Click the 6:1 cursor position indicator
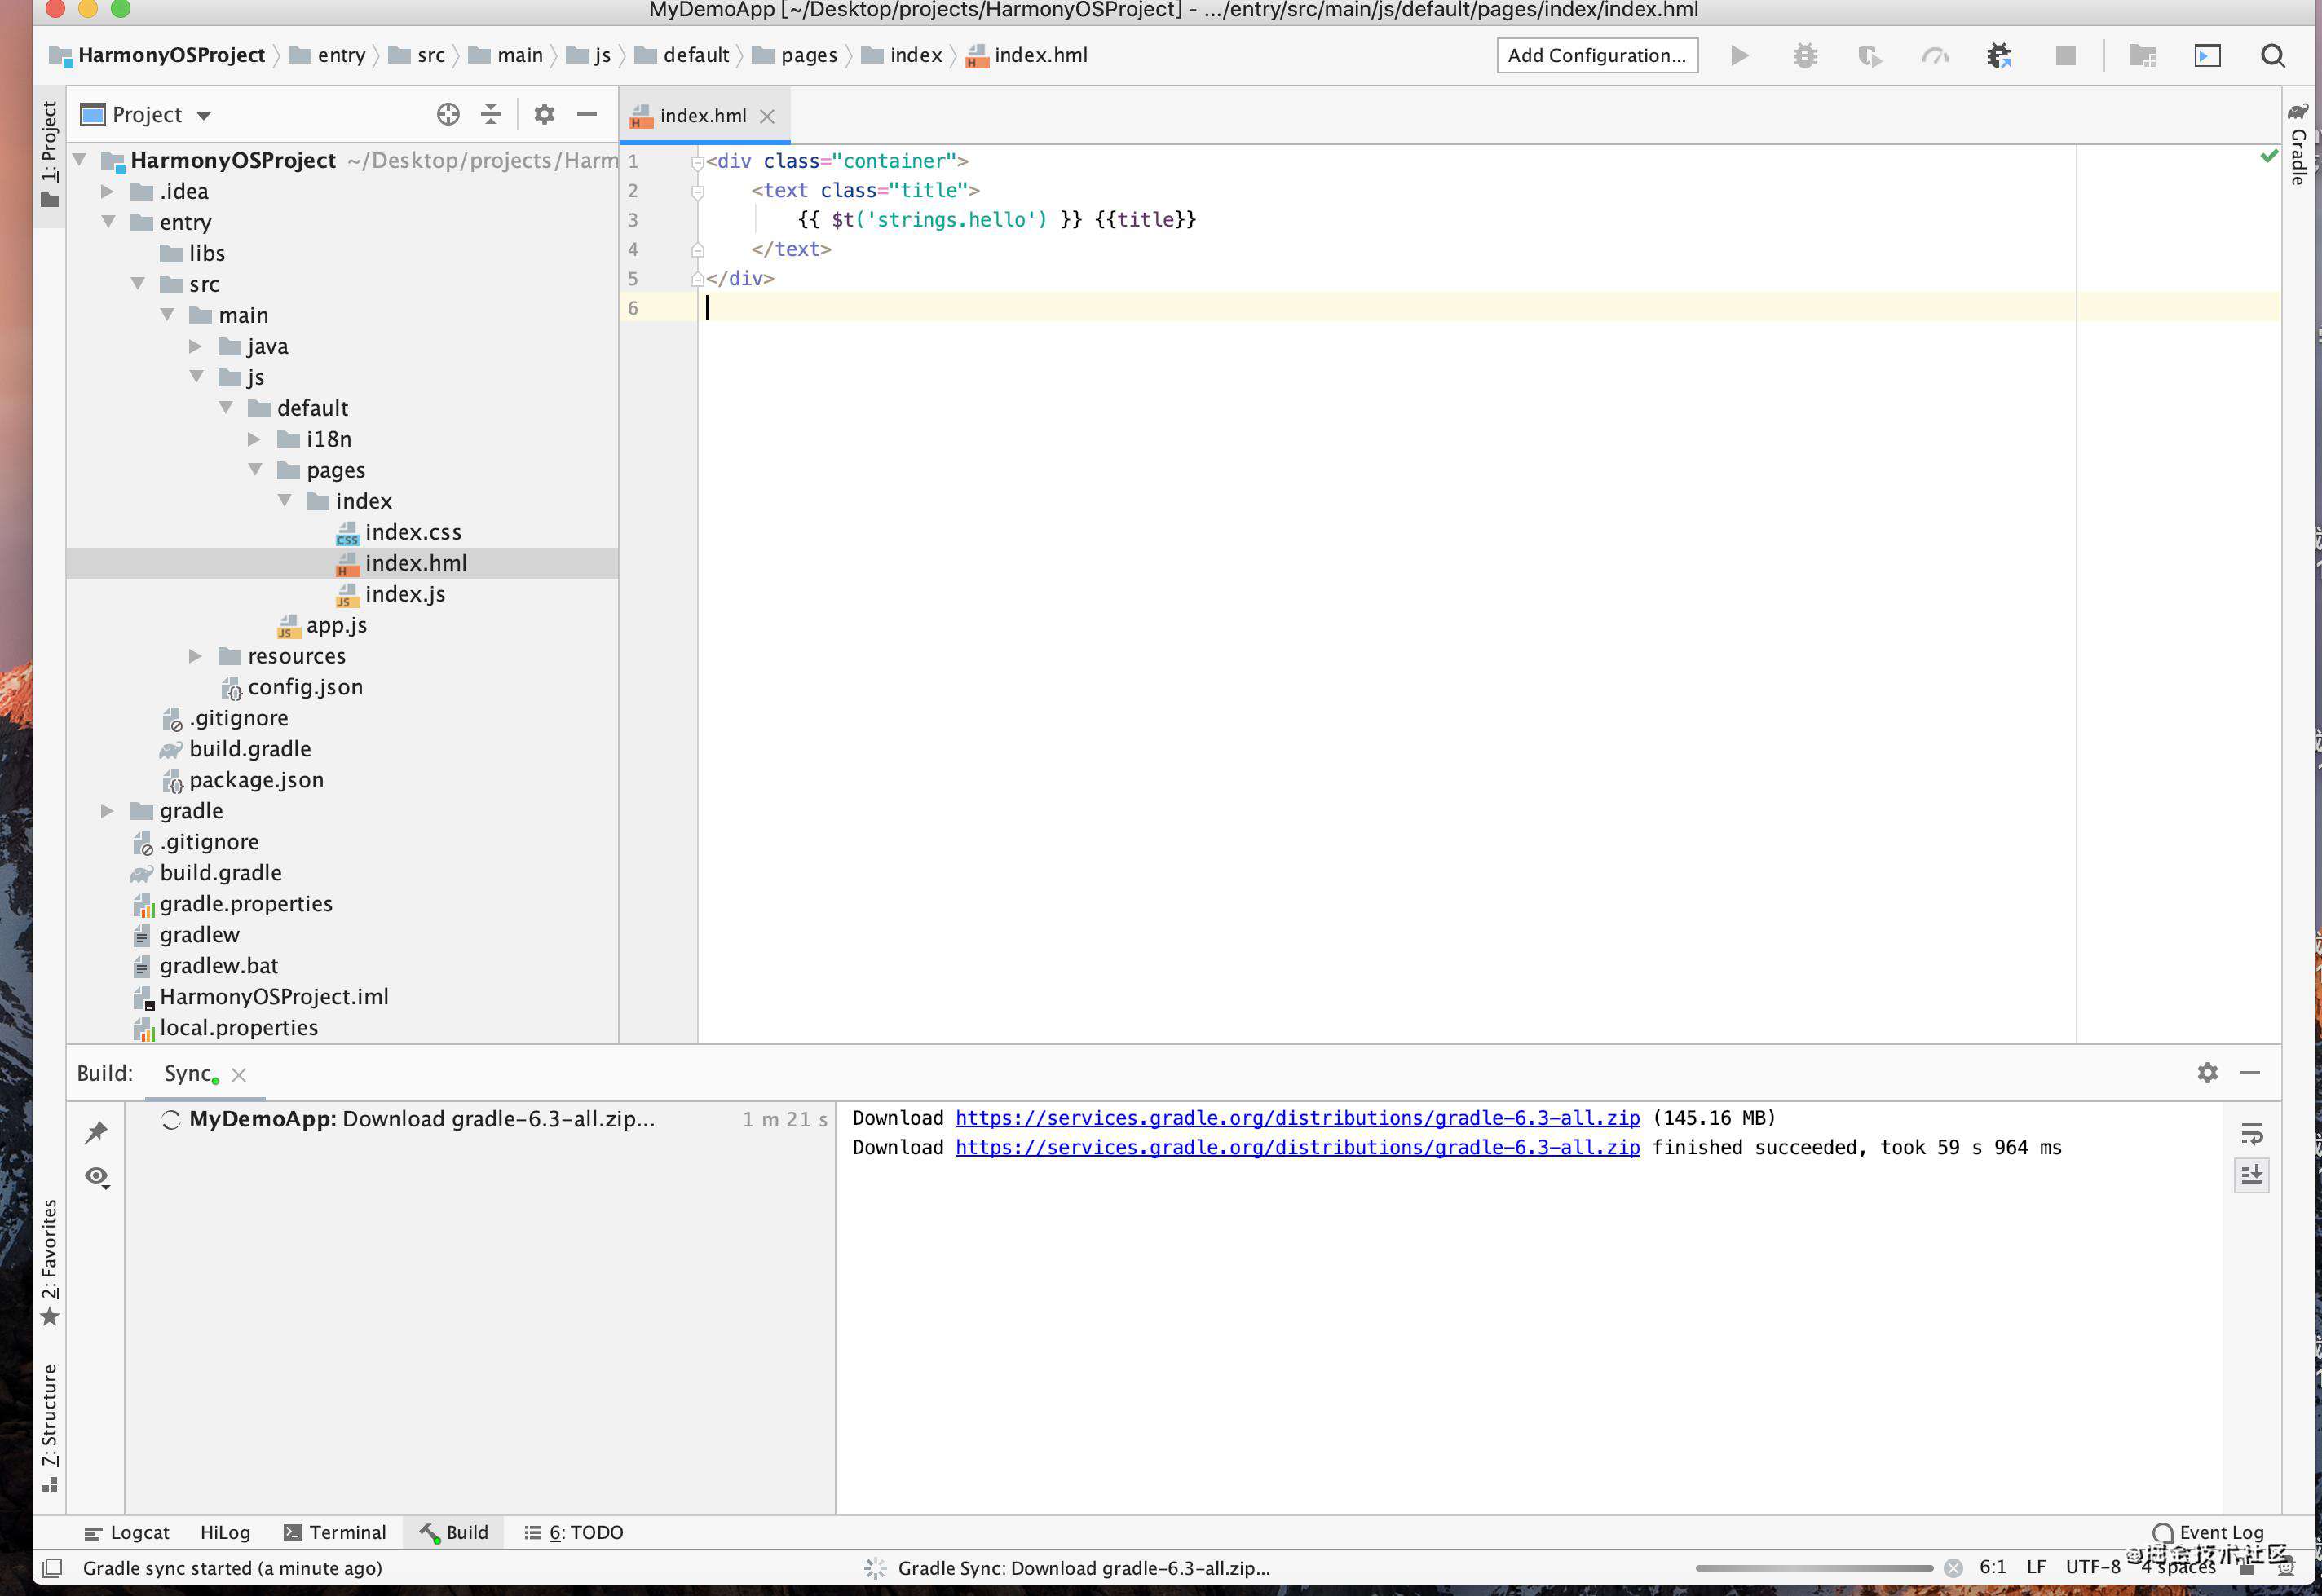Image resolution: width=2322 pixels, height=1596 pixels. point(1993,1567)
